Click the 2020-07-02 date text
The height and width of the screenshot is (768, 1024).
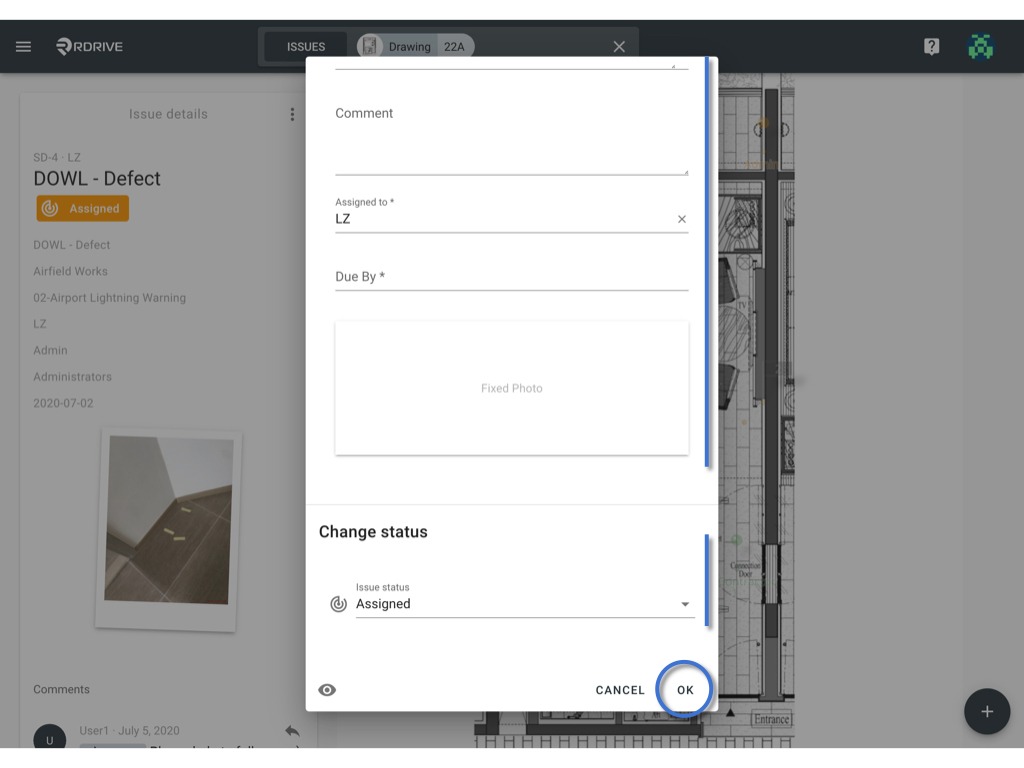[x=63, y=403]
